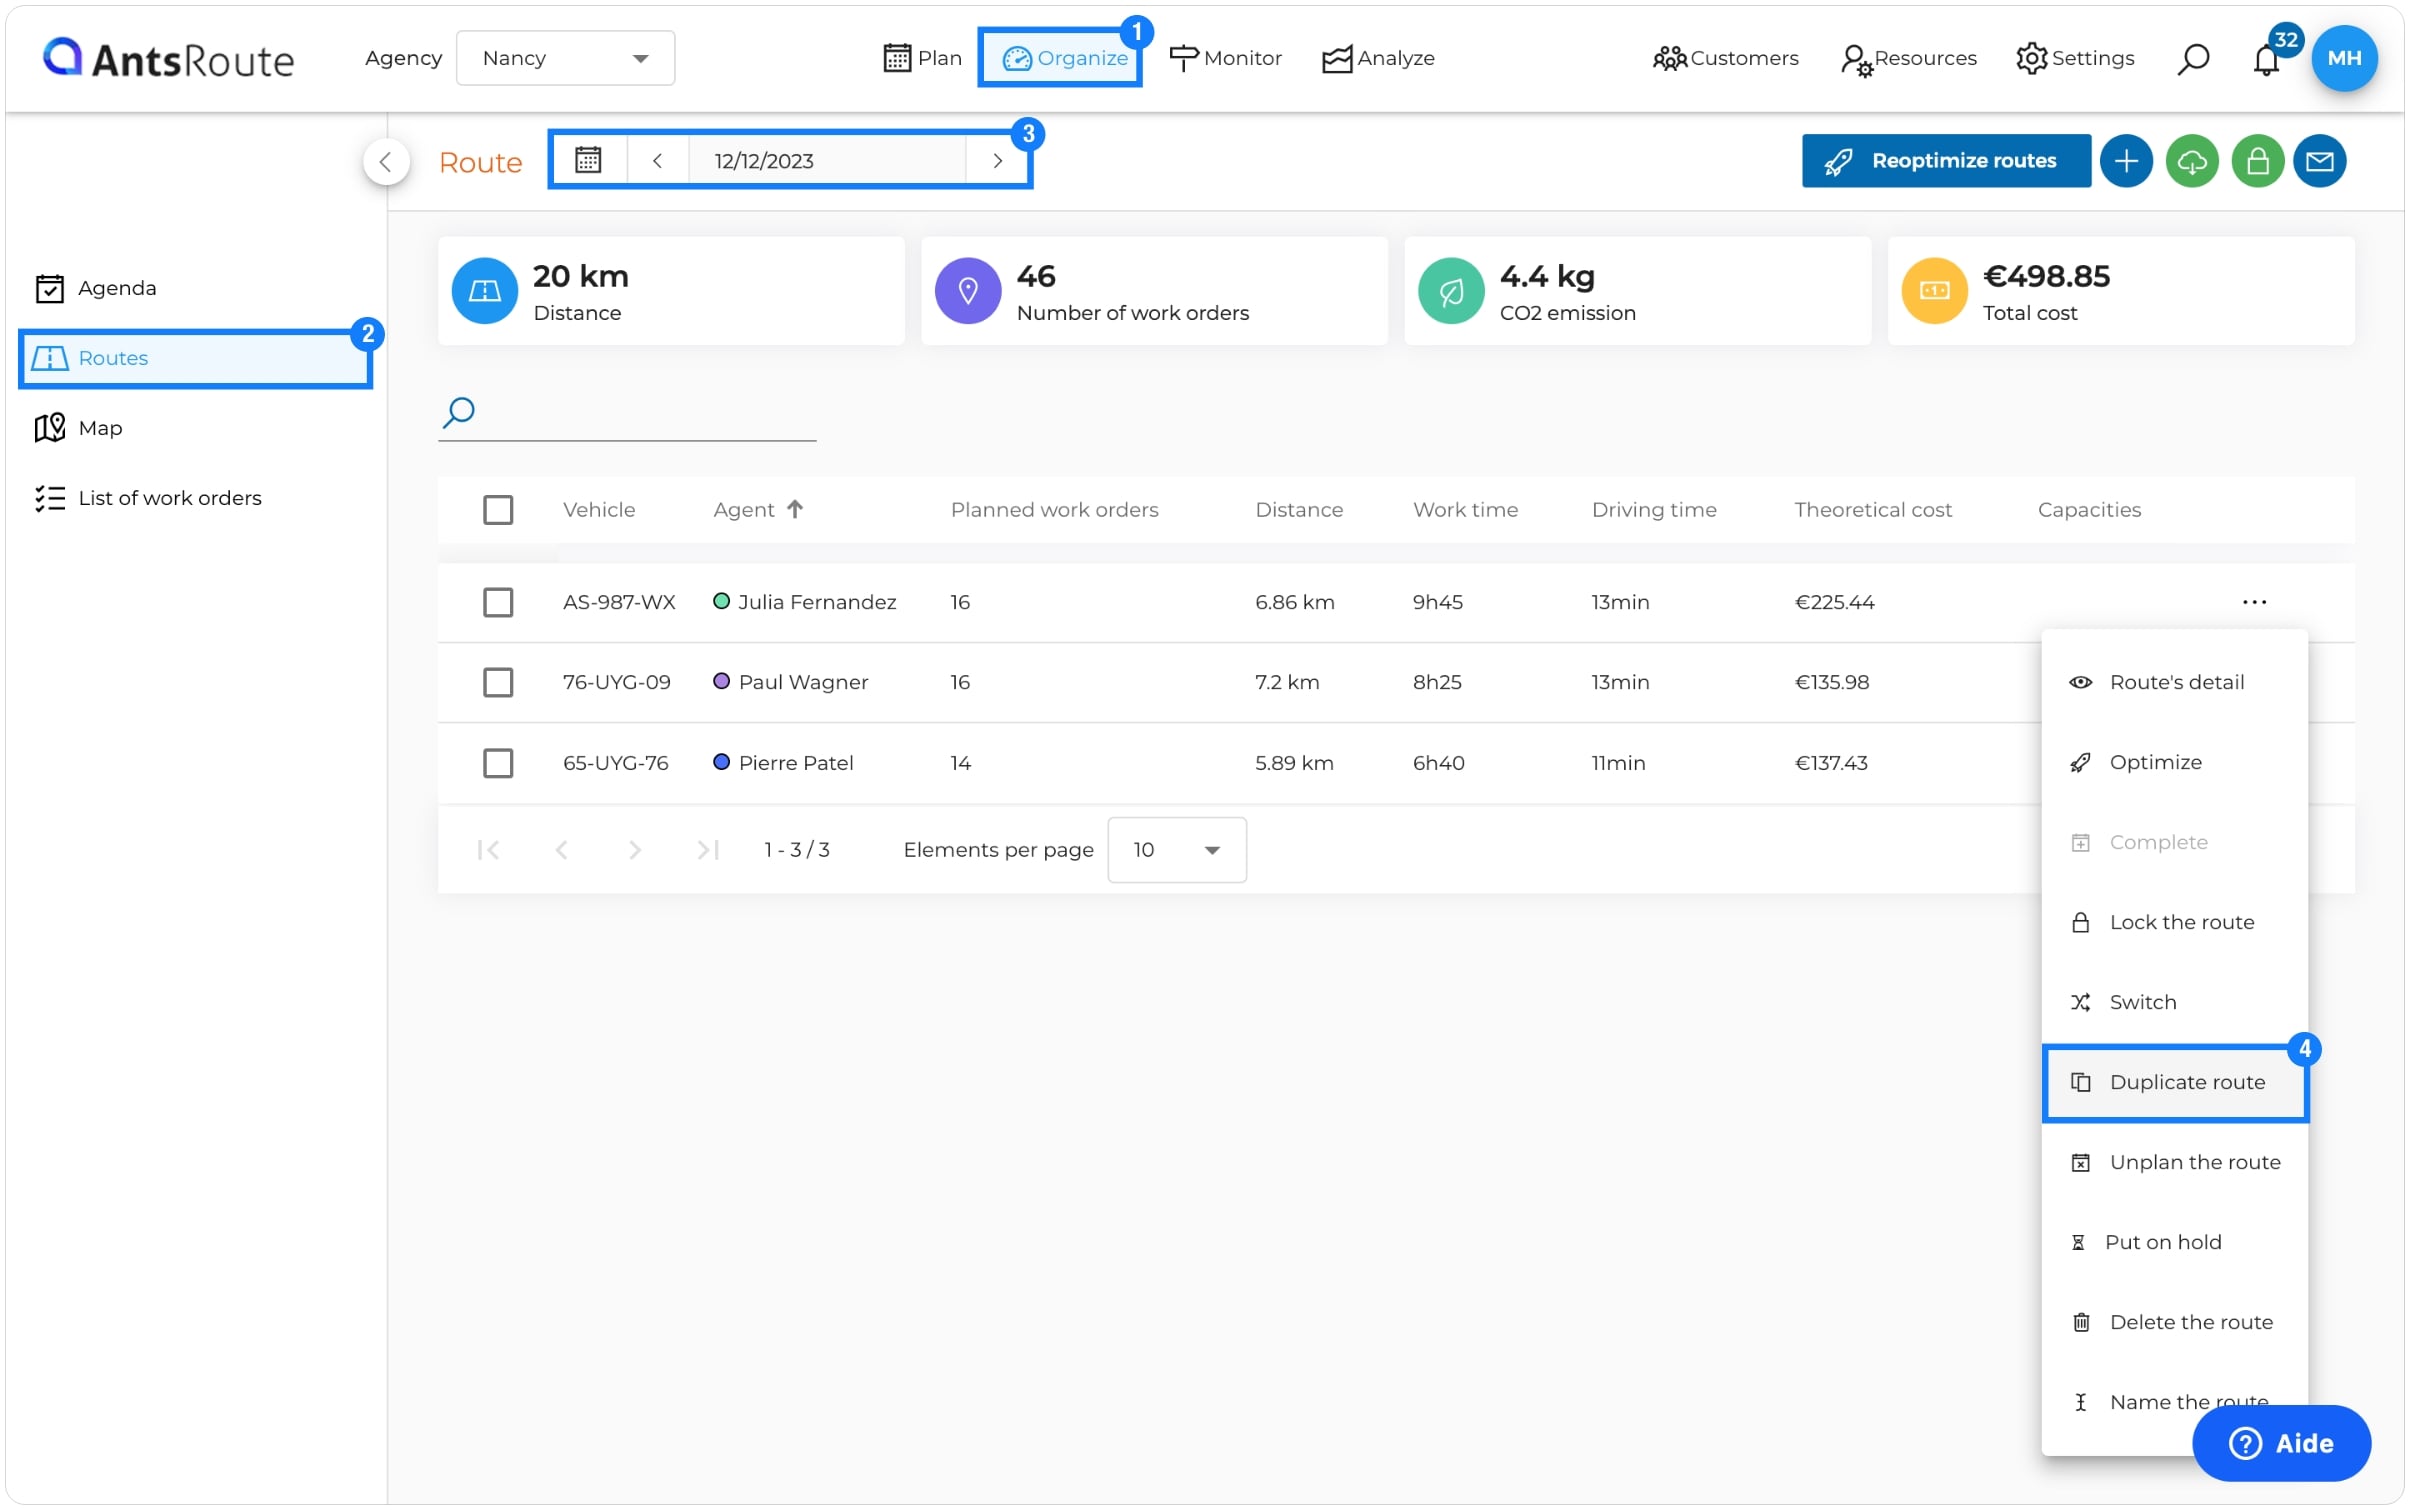Tick checkbox for vehicle 65-UYG-76
This screenshot has width=2410, height=1510.
(498, 763)
